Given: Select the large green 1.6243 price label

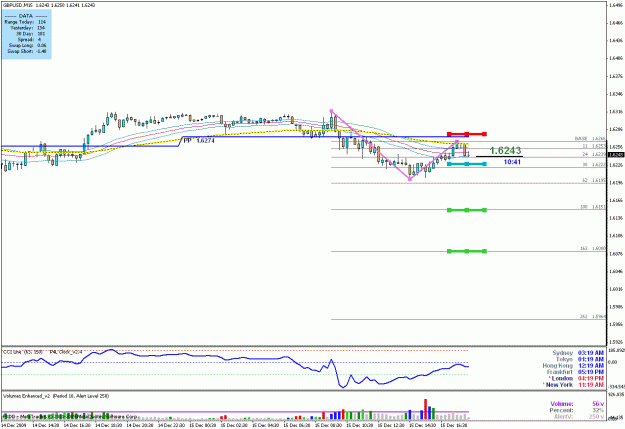Looking at the screenshot, I should [x=505, y=150].
